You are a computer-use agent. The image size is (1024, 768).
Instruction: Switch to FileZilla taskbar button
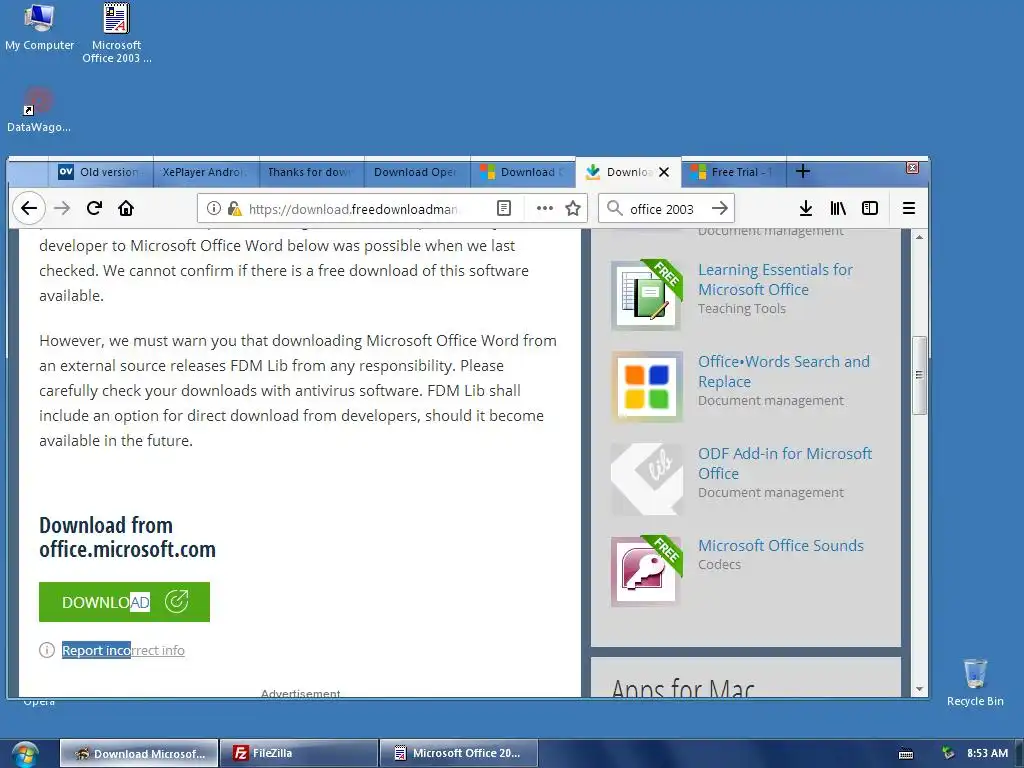[x=299, y=754]
